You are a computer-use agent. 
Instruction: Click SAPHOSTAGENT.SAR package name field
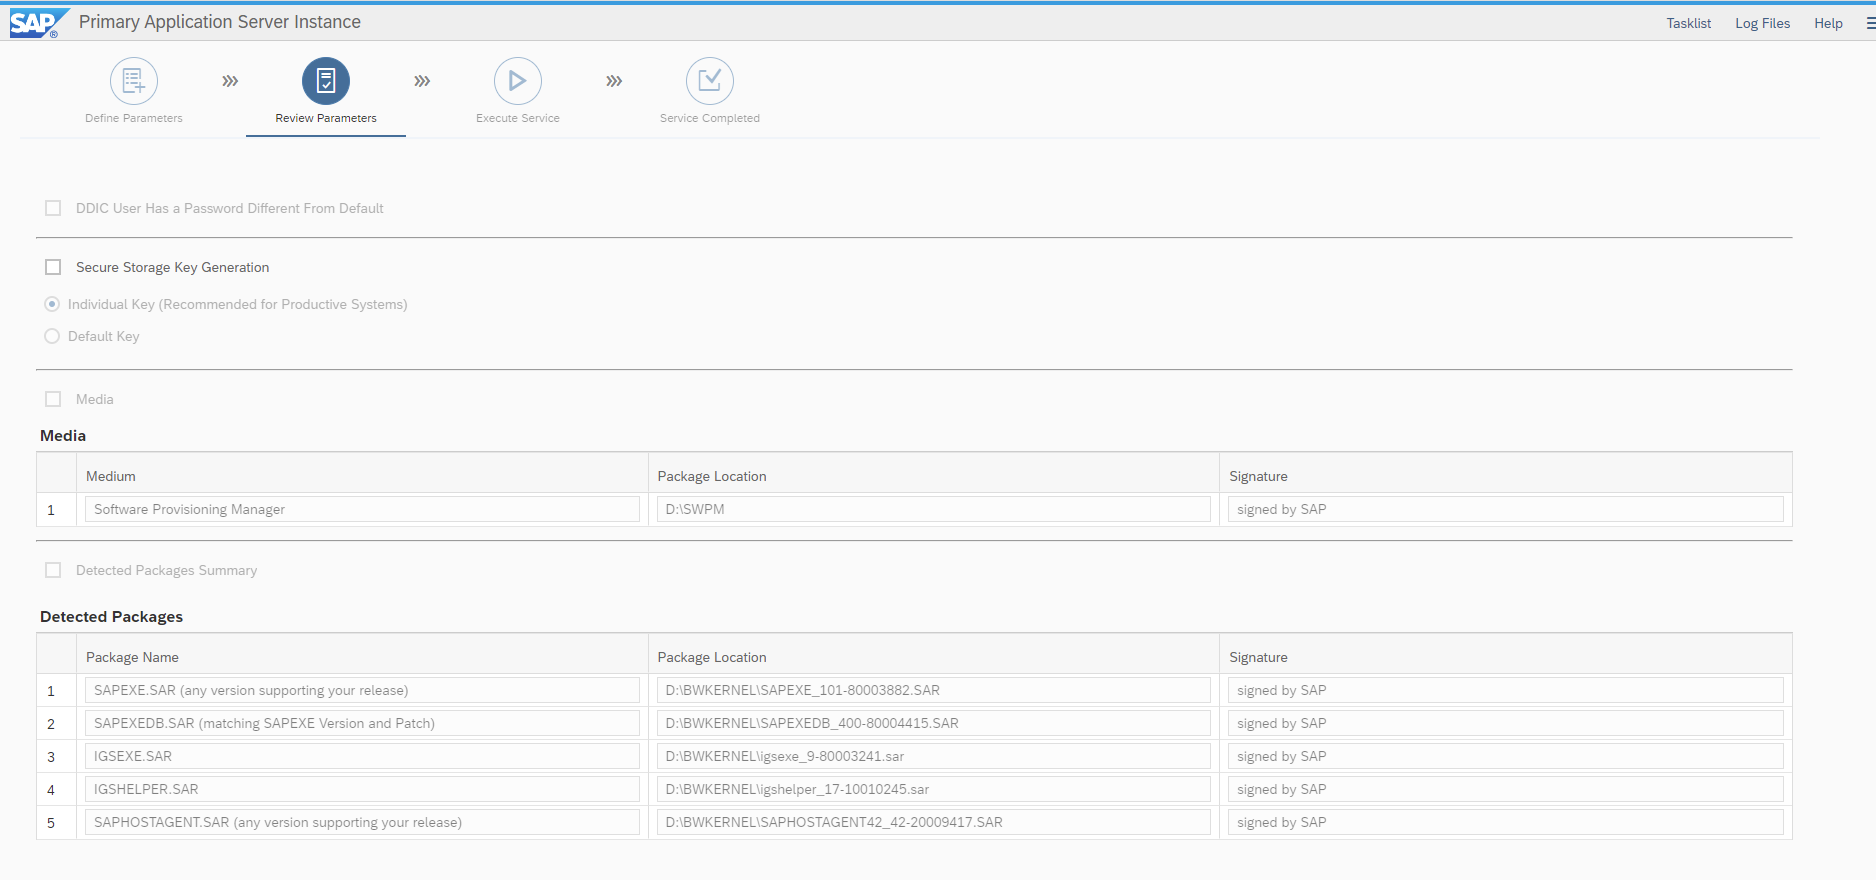362,822
